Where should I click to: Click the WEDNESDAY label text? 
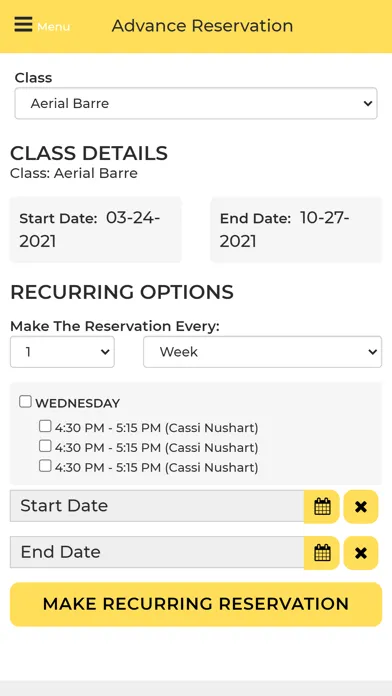78,403
